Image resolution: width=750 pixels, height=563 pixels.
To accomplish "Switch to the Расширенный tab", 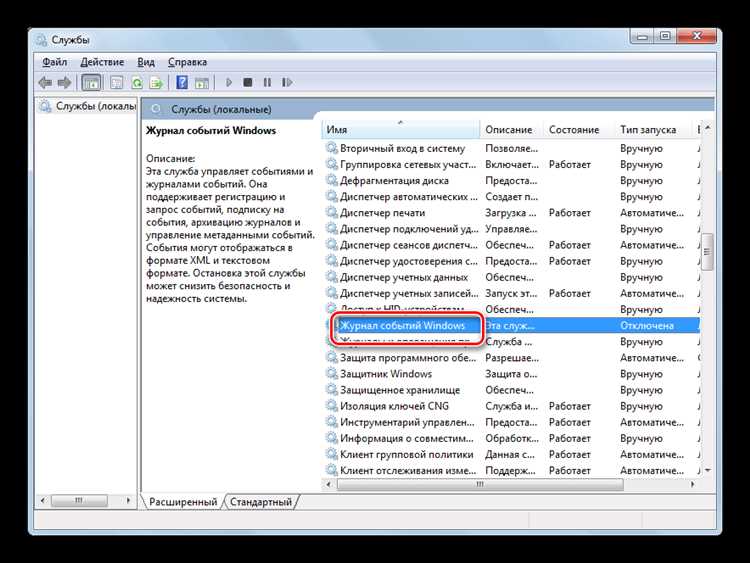I will point(183,502).
